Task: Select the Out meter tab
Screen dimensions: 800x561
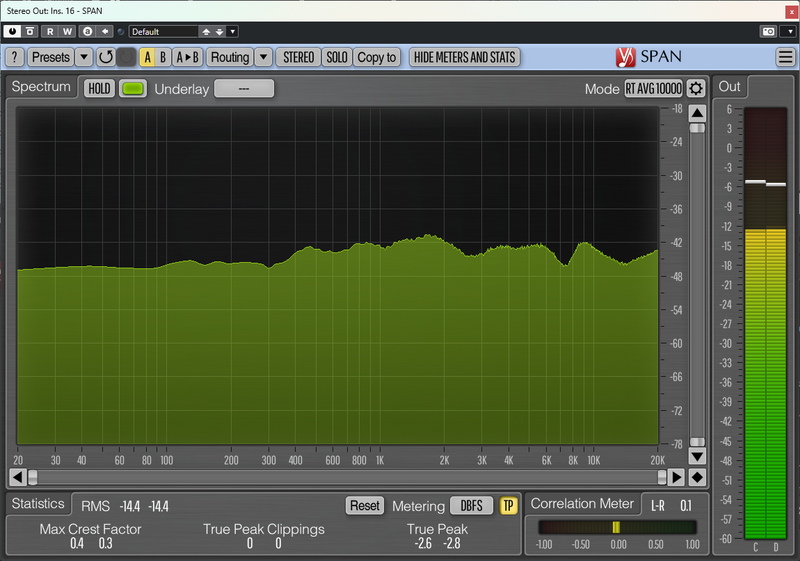Action: (730, 87)
